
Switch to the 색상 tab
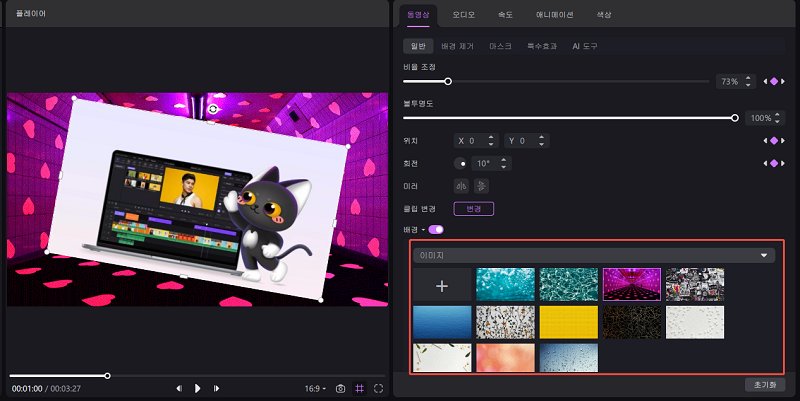(x=604, y=15)
